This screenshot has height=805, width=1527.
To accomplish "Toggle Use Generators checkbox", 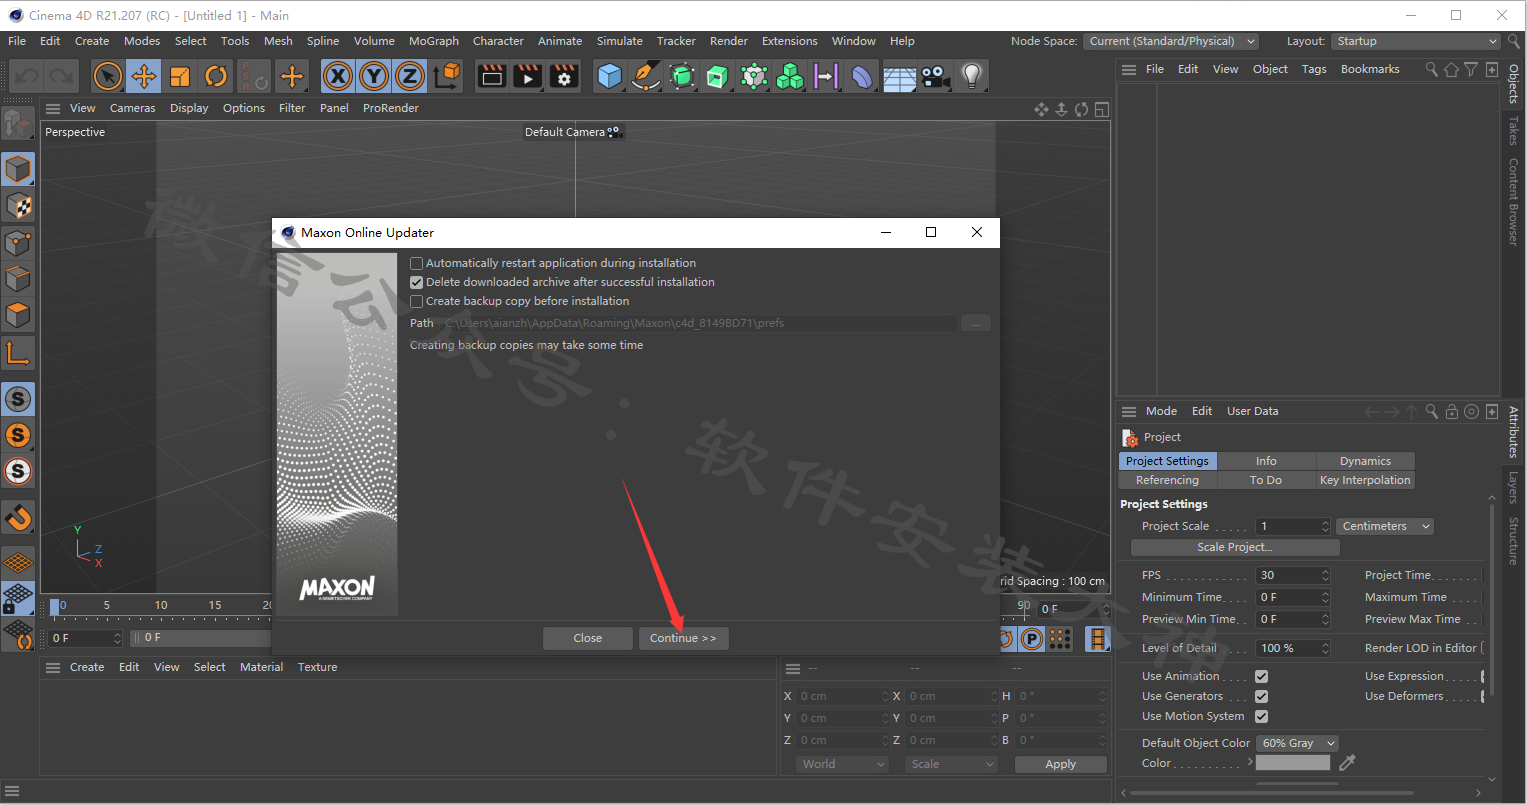I will 1261,696.
